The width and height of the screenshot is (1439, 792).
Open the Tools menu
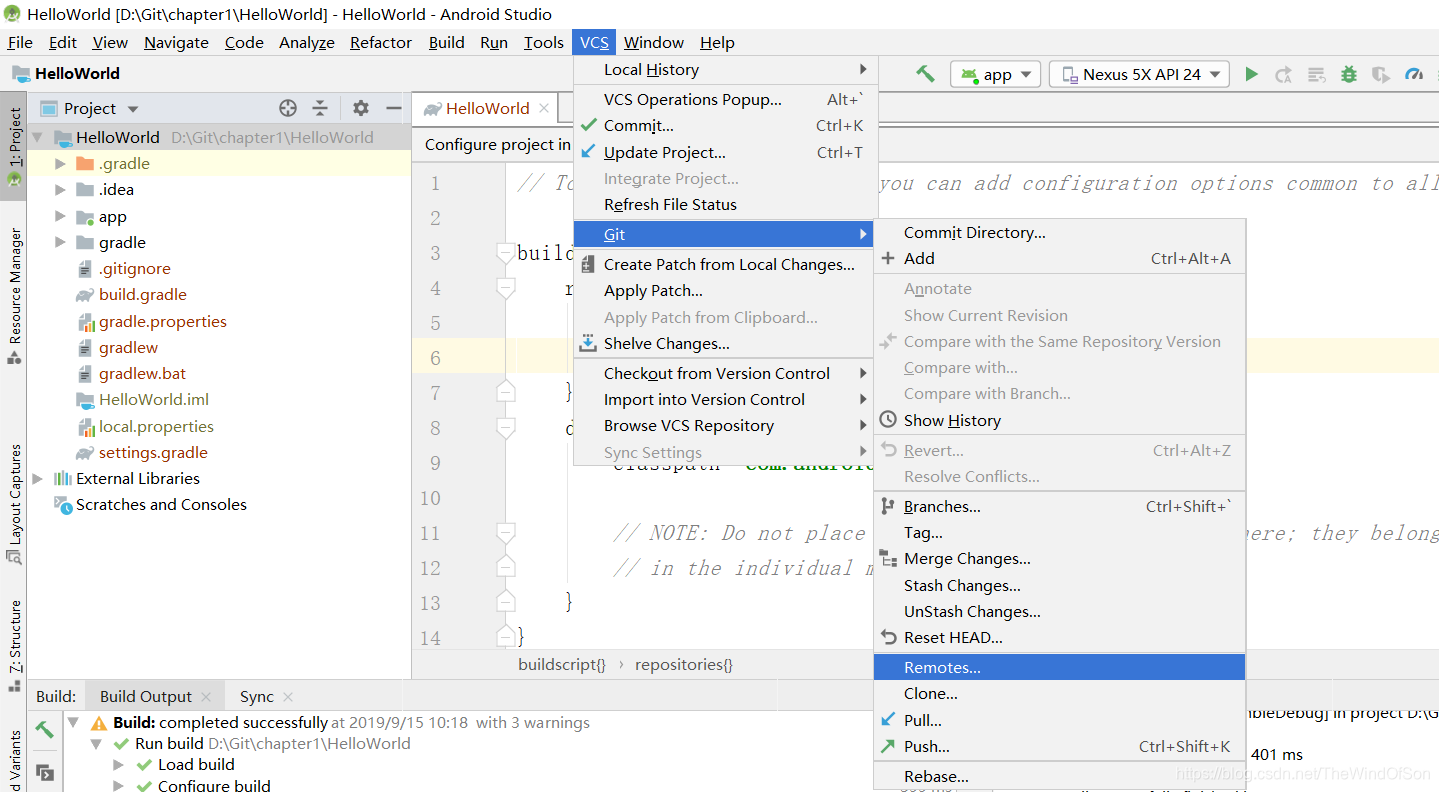tap(544, 42)
